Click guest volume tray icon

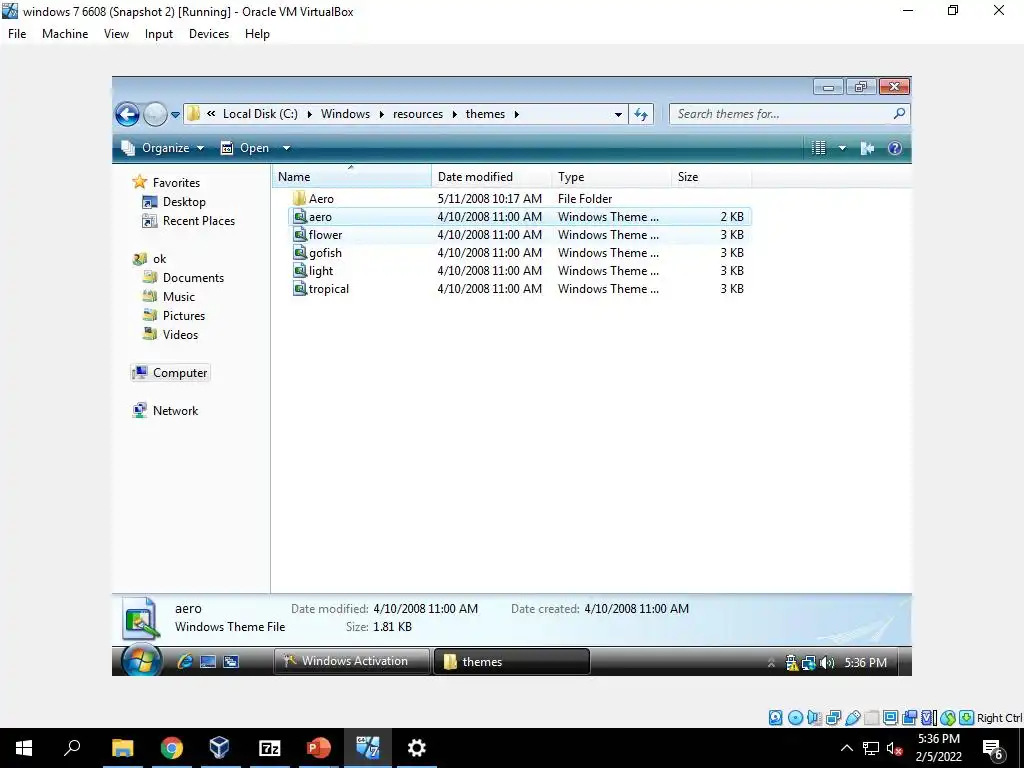coord(827,663)
